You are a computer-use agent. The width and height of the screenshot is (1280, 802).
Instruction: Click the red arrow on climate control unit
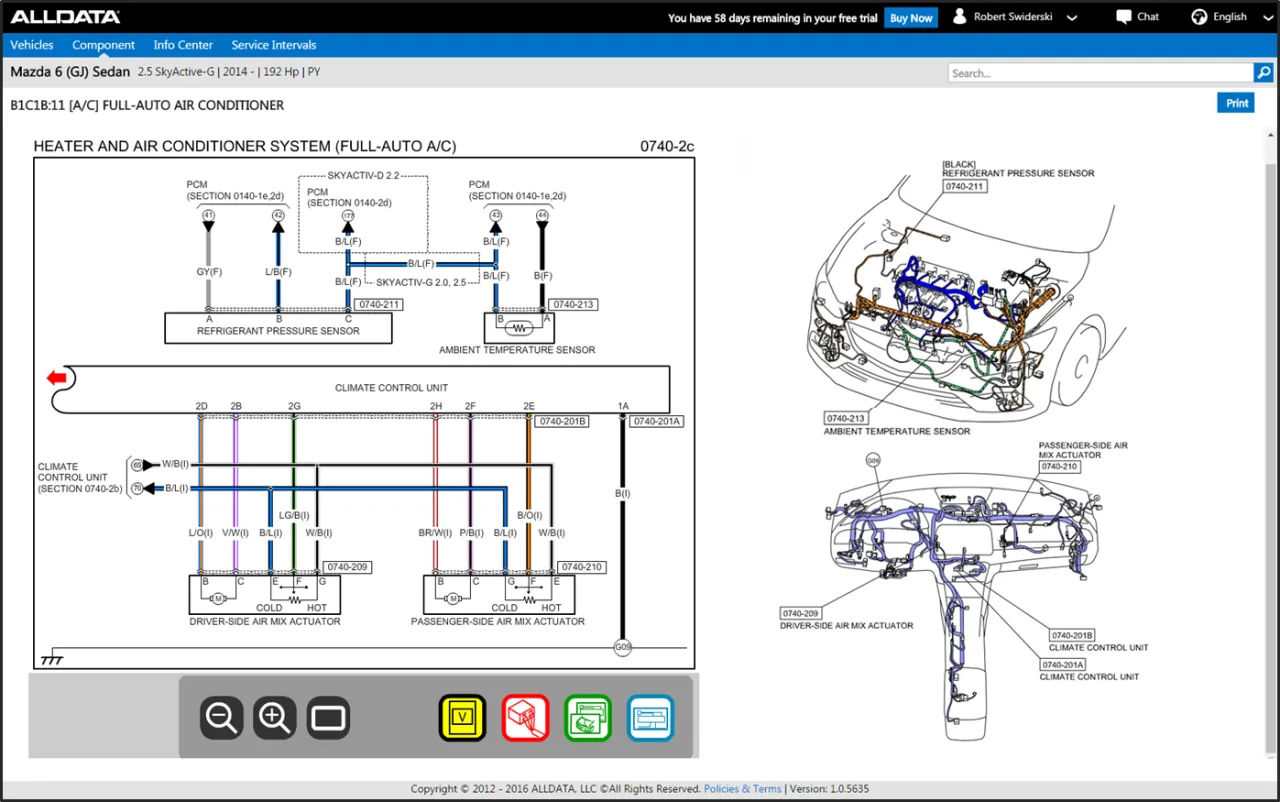point(57,377)
